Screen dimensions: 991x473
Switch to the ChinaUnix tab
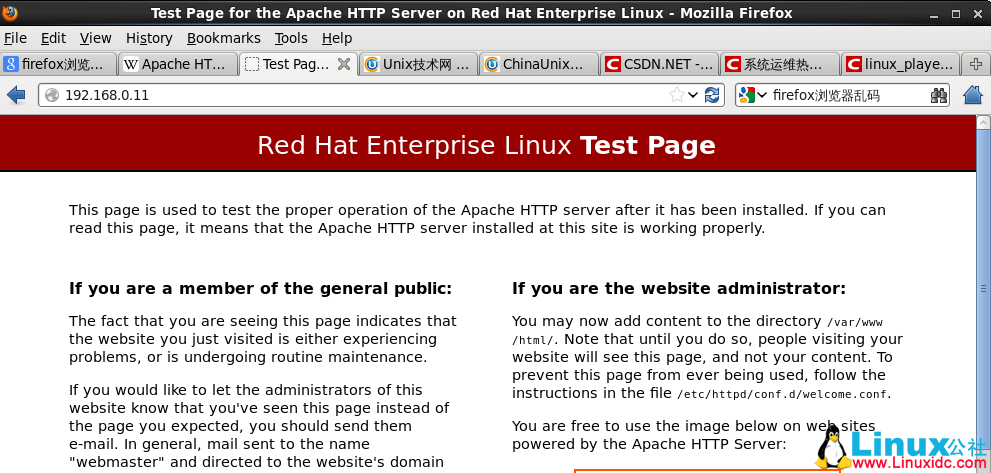click(539, 64)
